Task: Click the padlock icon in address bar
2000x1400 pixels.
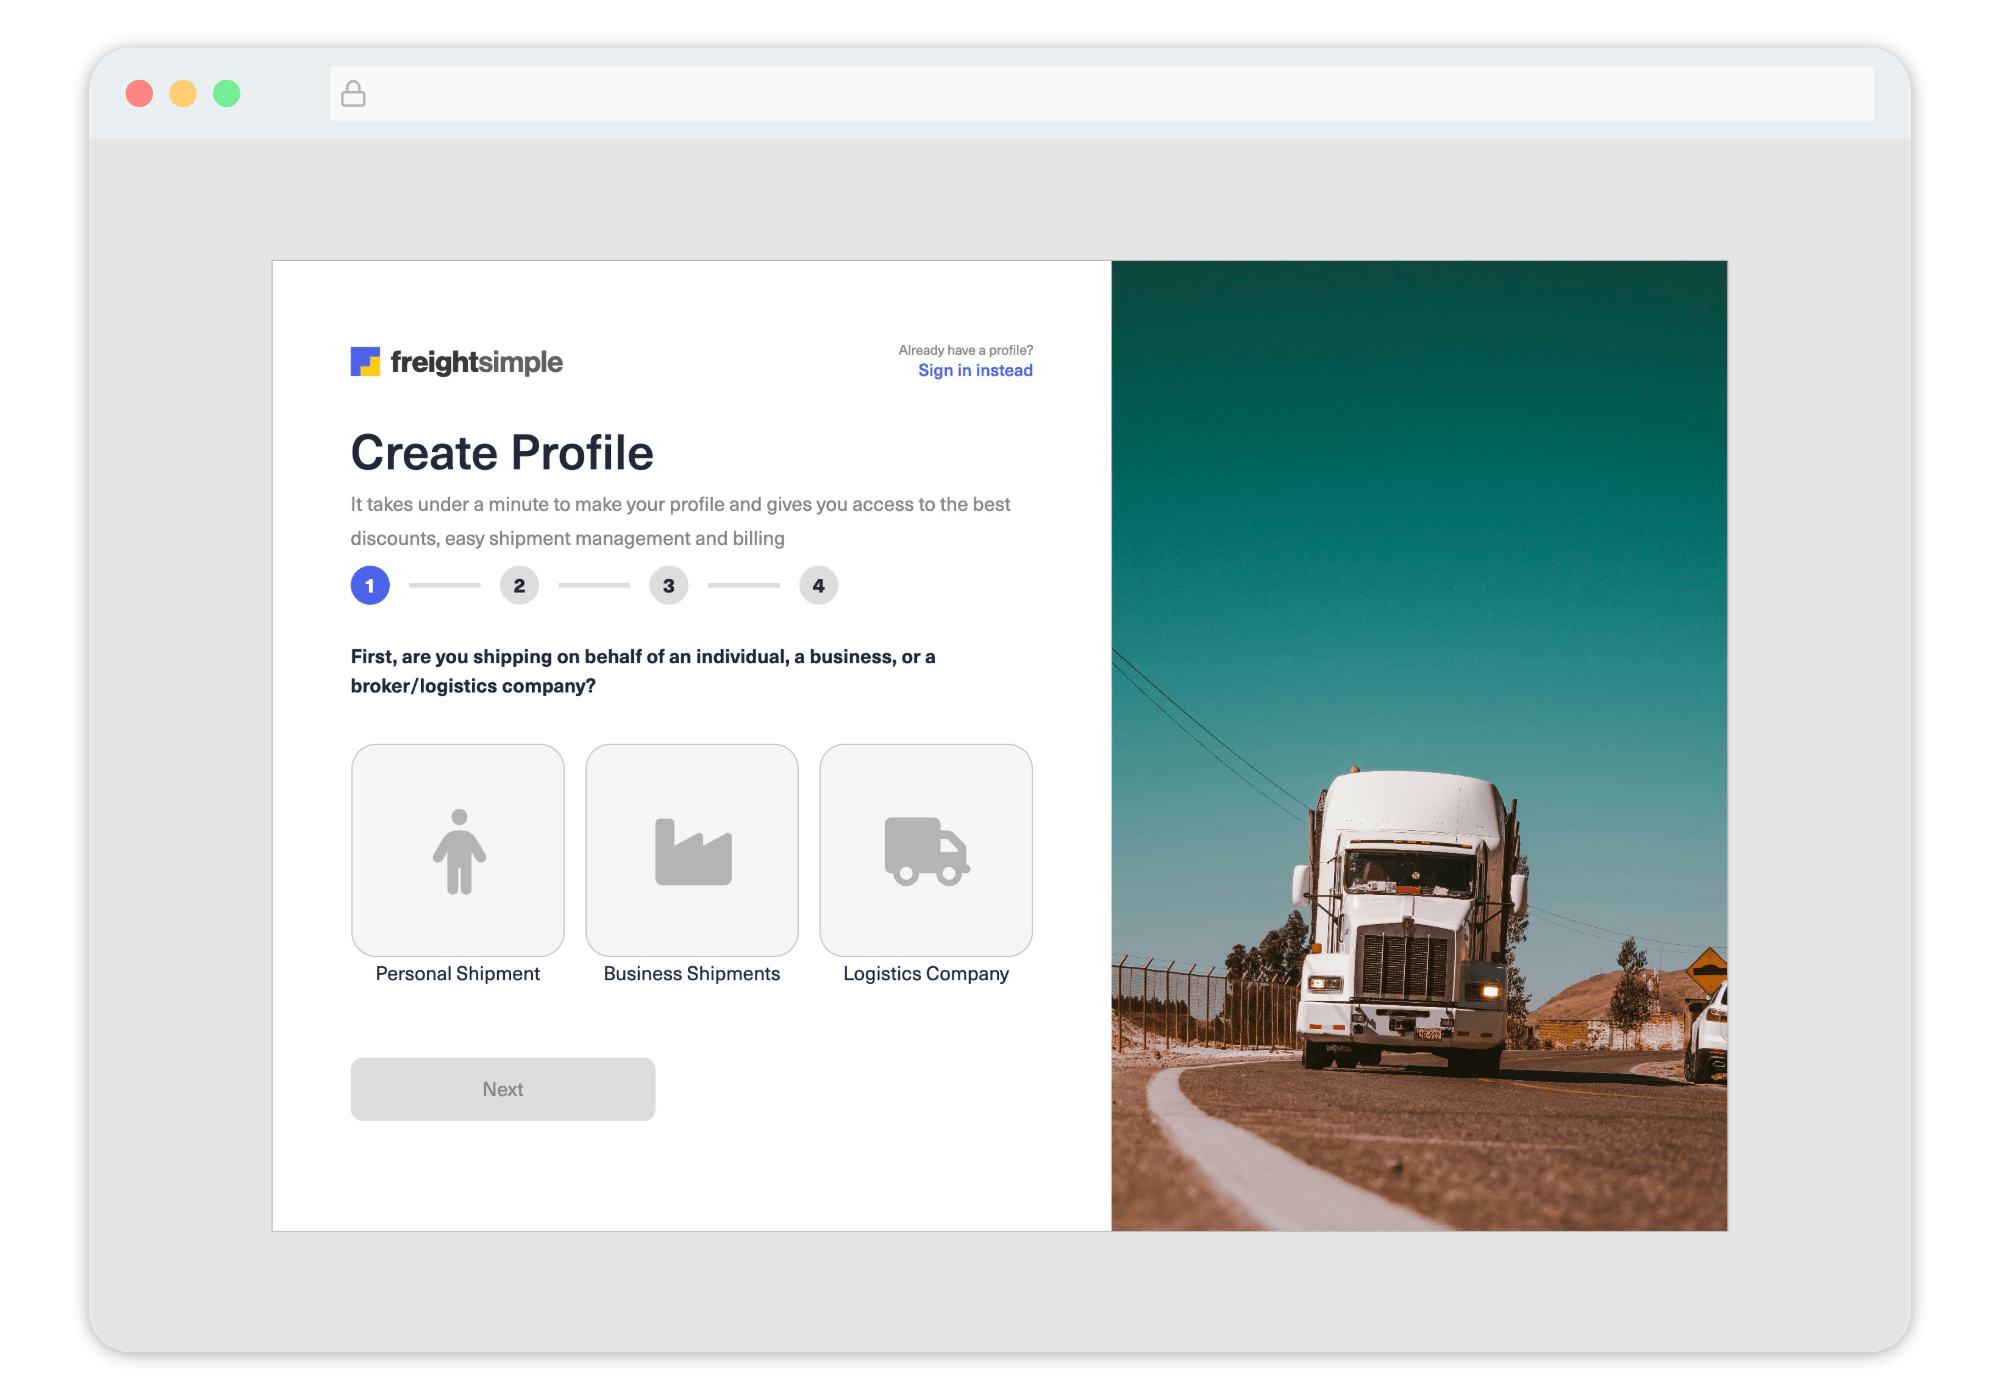Action: pos(353,94)
